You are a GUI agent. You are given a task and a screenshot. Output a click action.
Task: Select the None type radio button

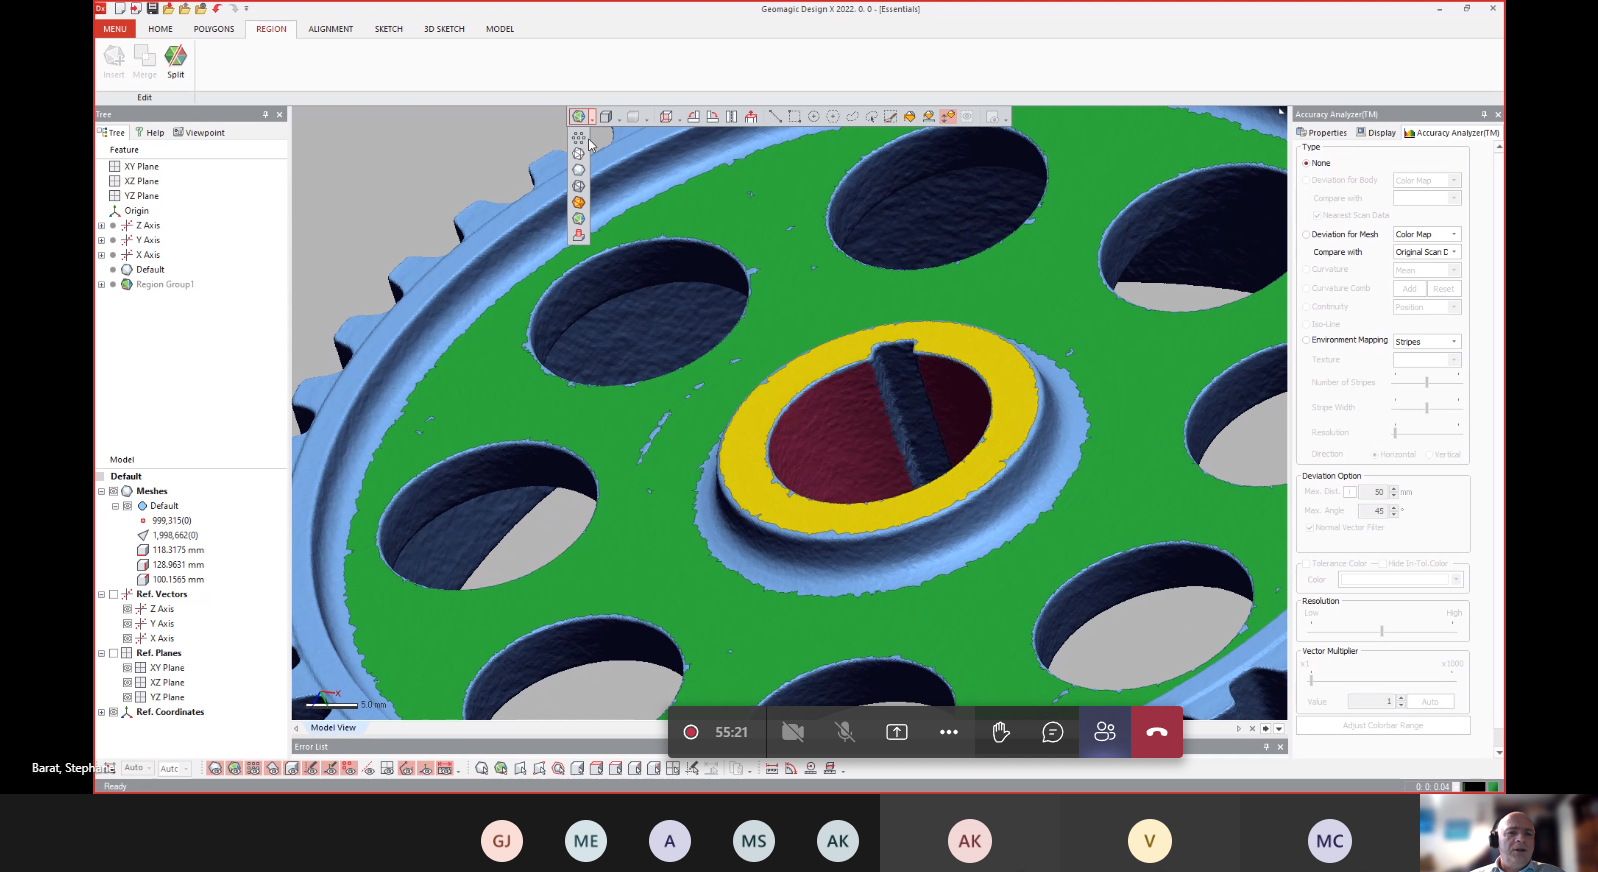pyautogui.click(x=1306, y=163)
